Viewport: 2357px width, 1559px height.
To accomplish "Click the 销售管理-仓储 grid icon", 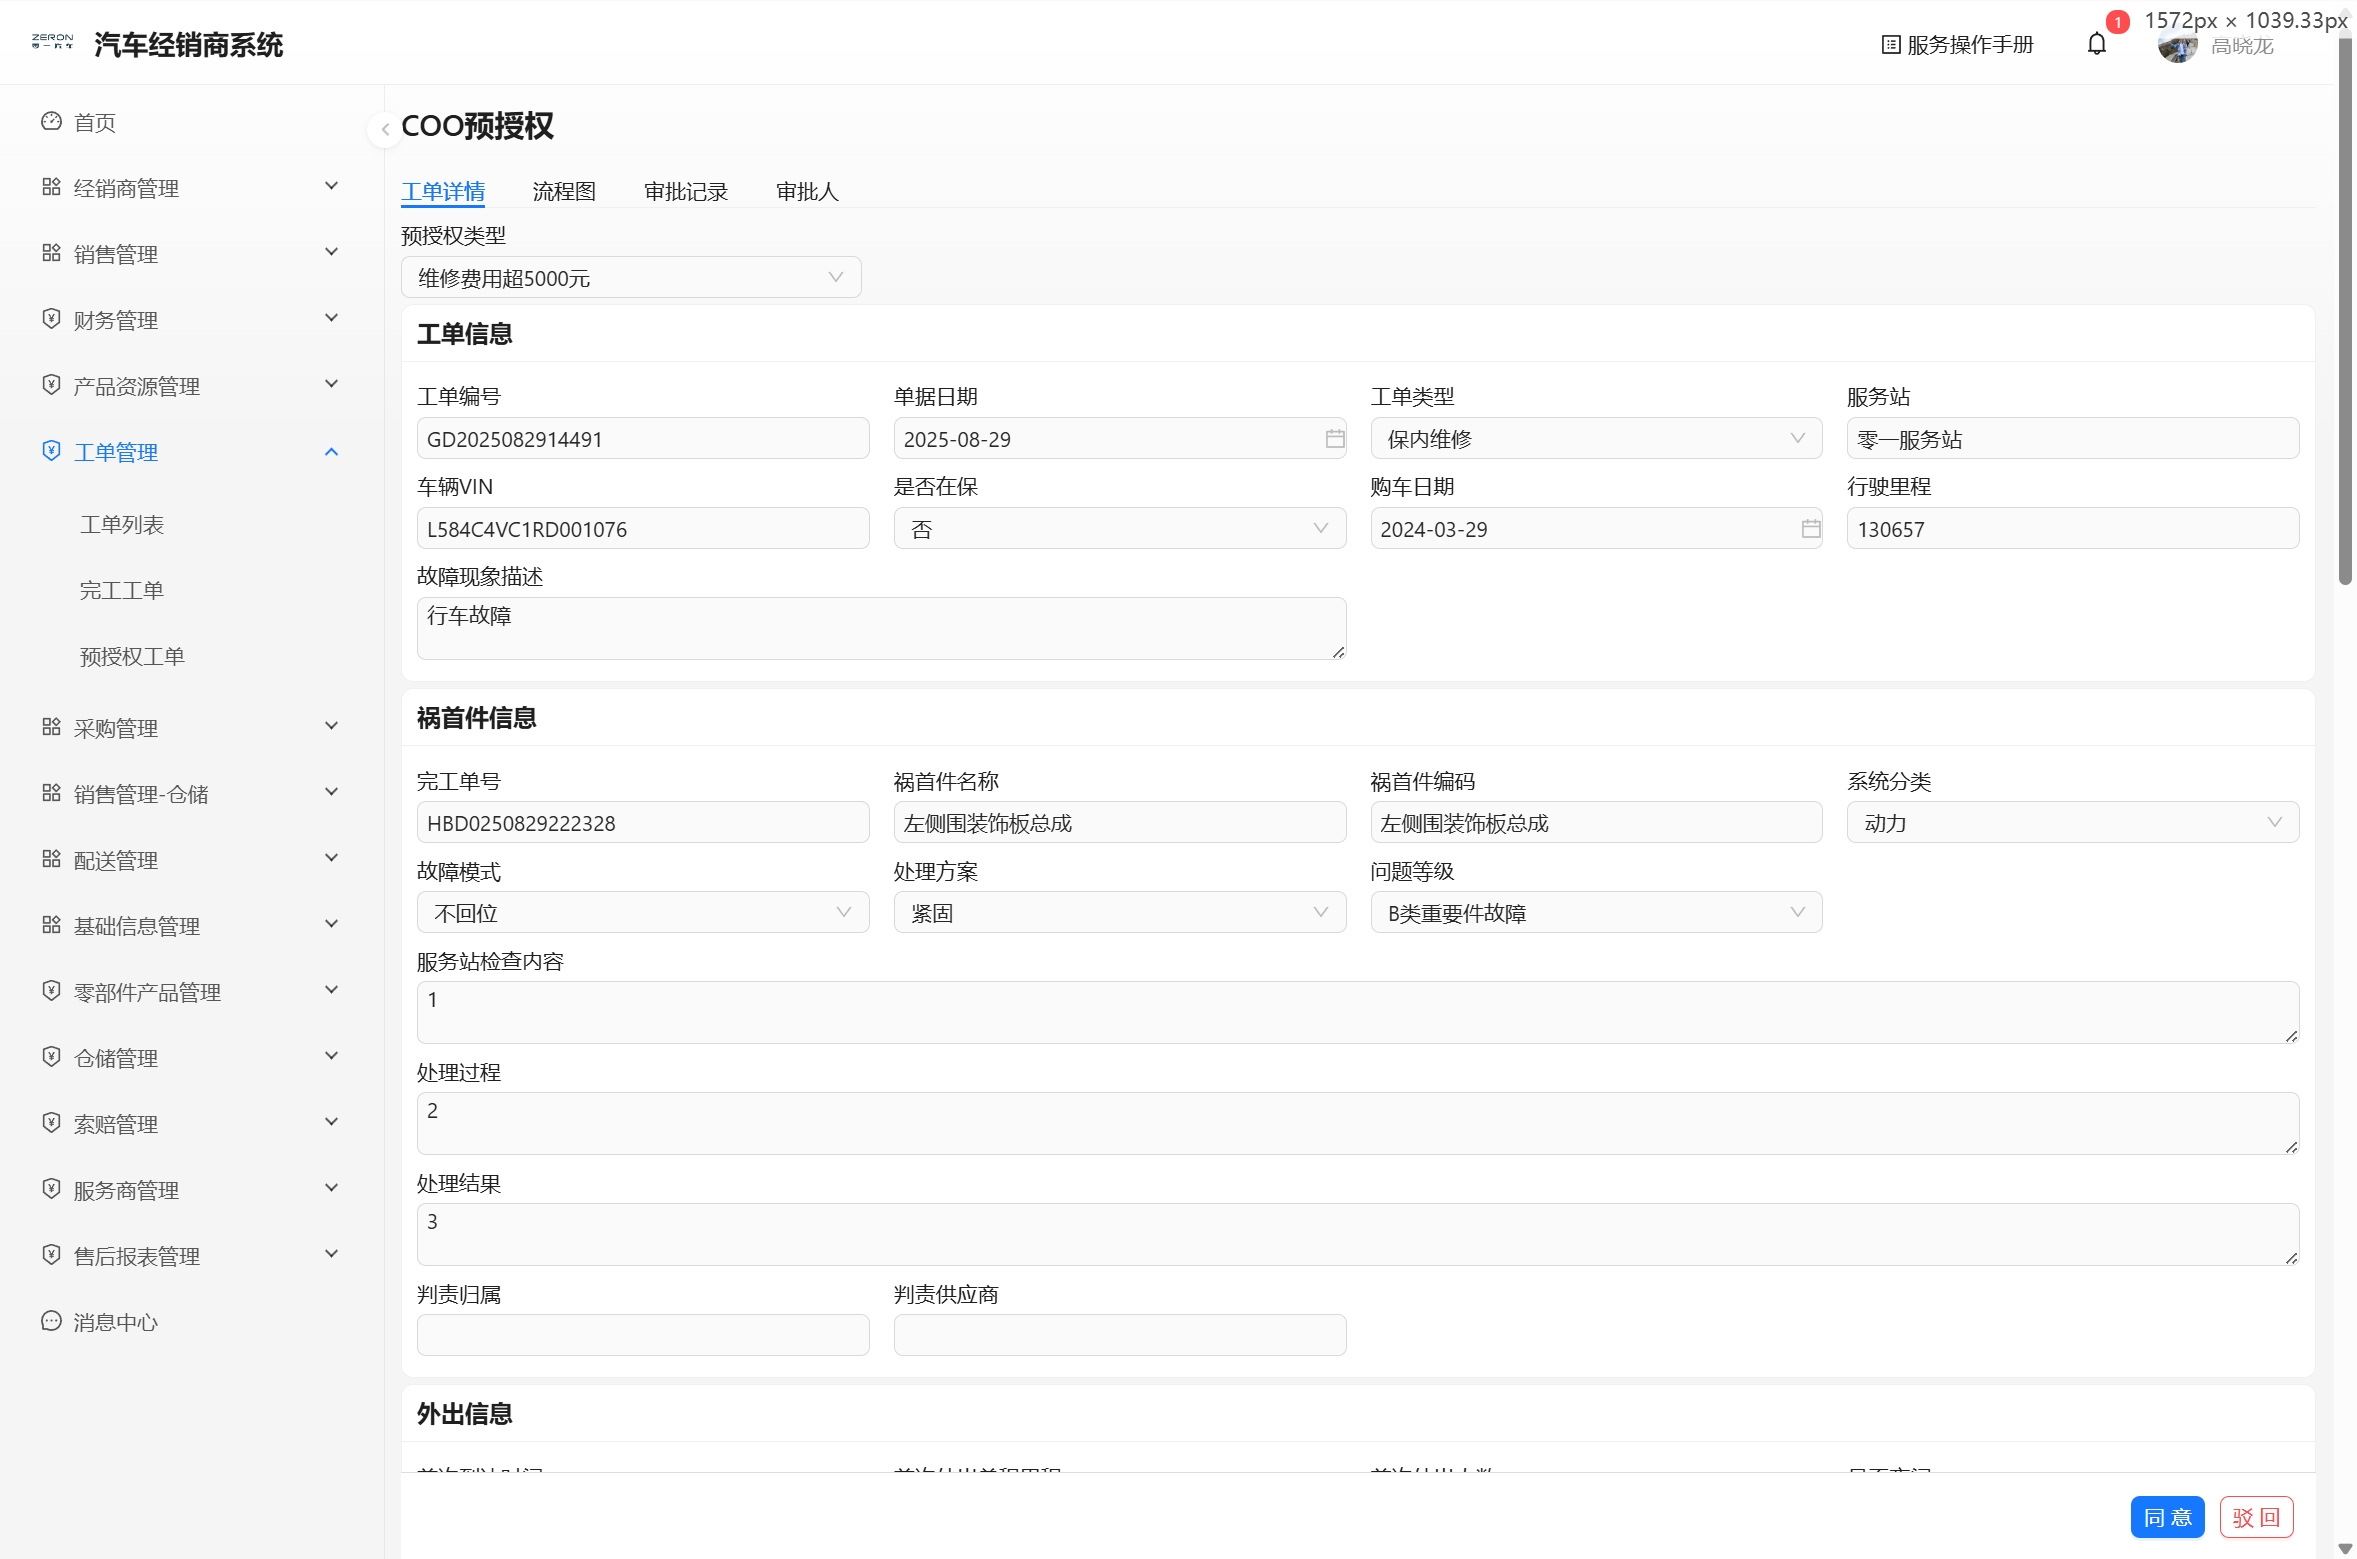I will click(52, 793).
